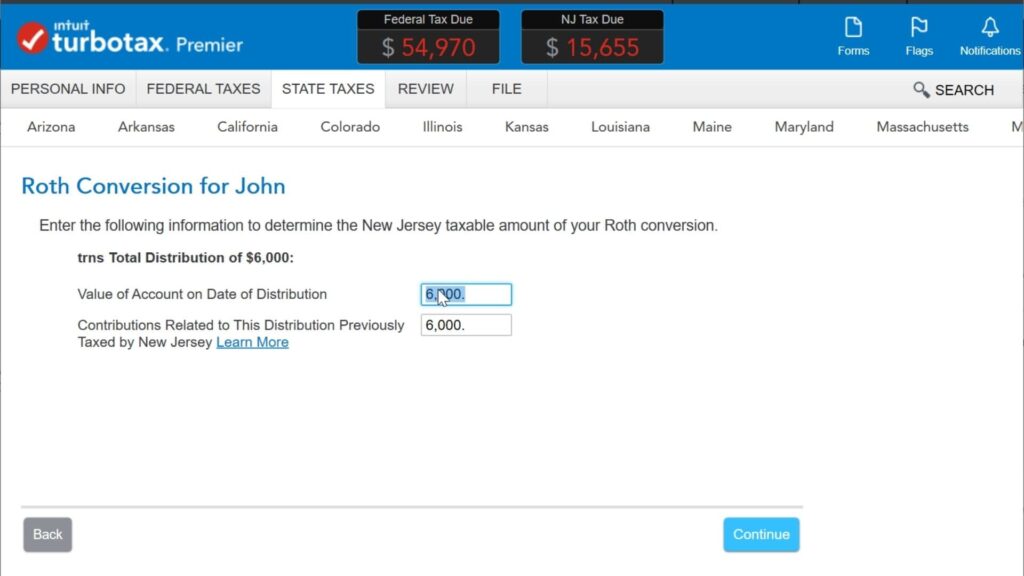The image size is (1024, 576).
Task: Select the Maryland state tab
Action: (x=804, y=127)
